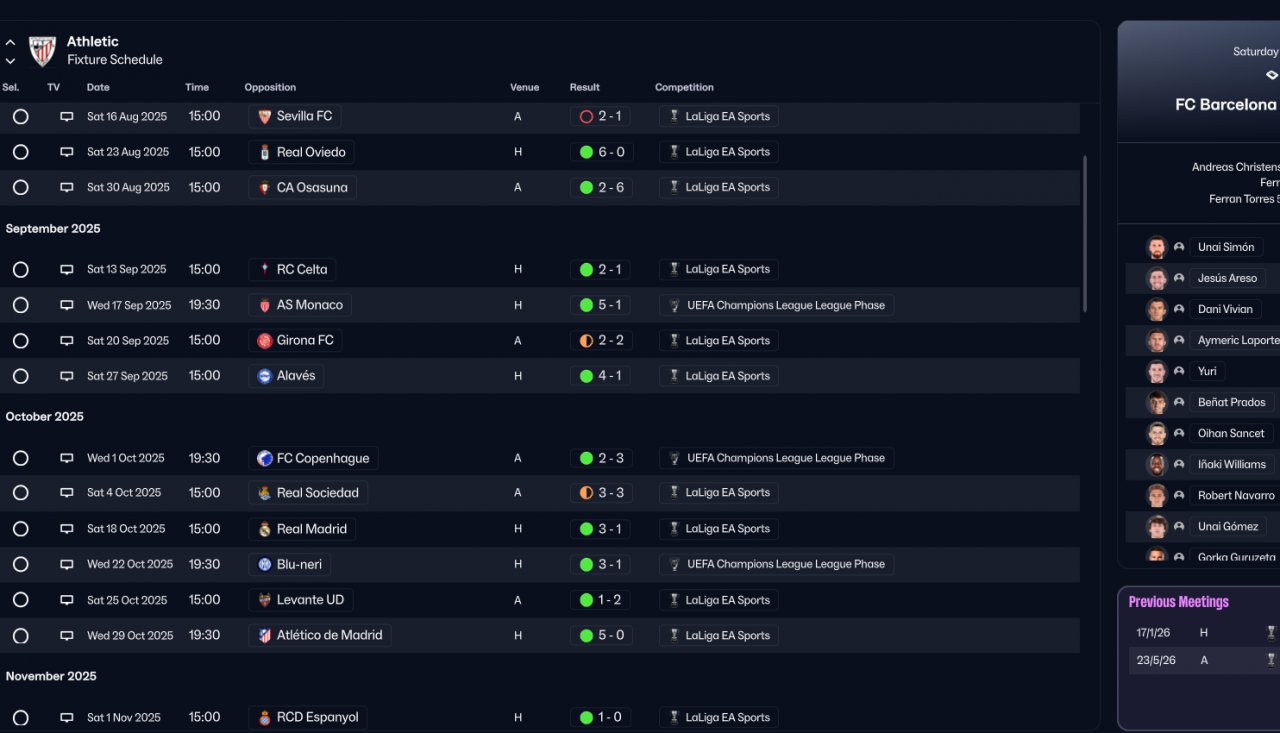Select the Real Oviedo fixture radio button
The width and height of the screenshot is (1280, 733).
20,152
